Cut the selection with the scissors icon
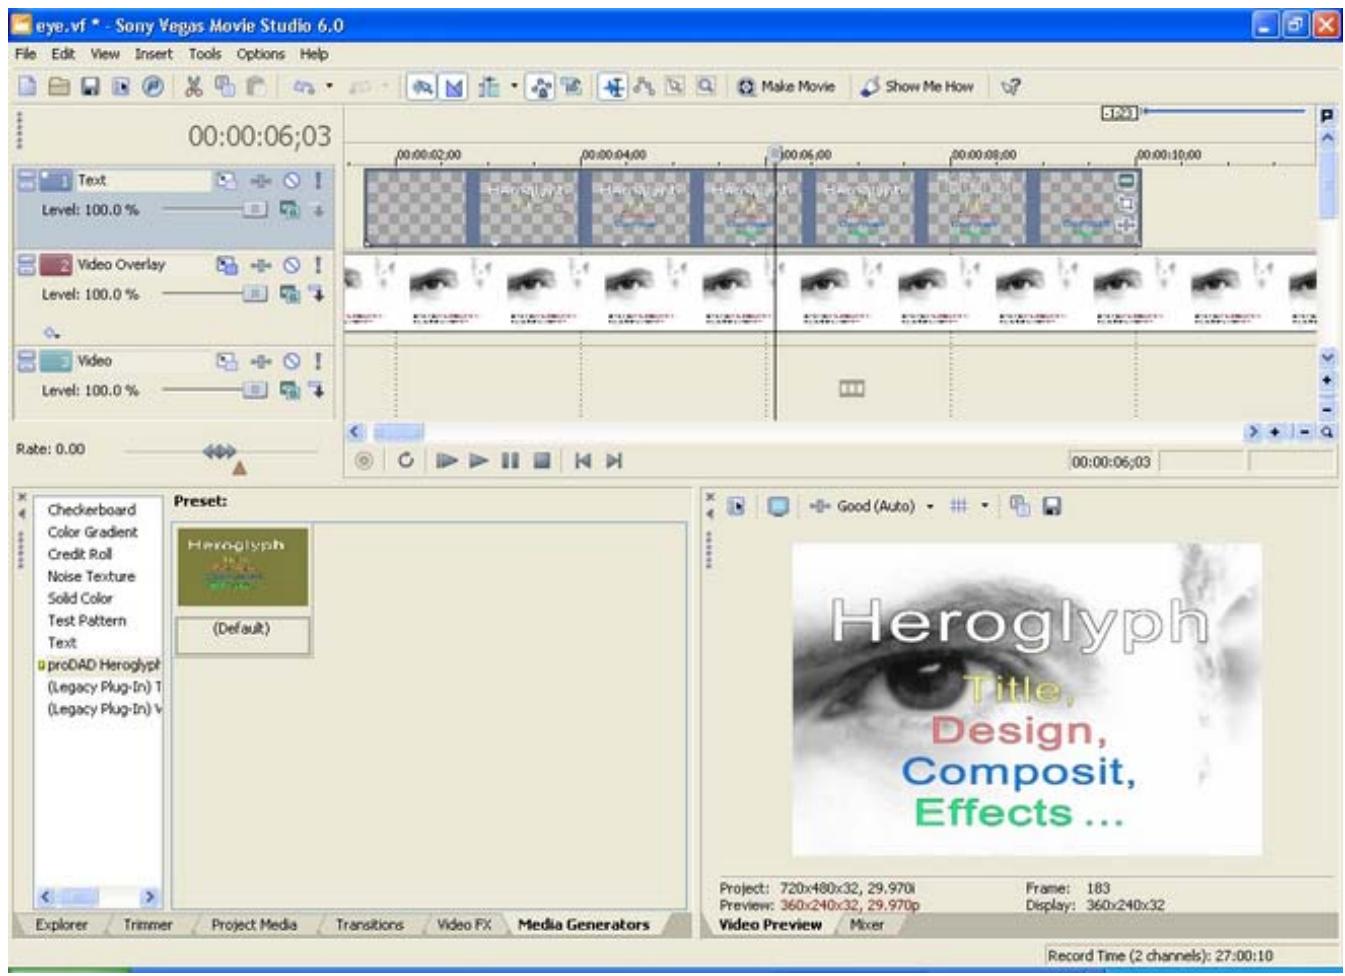The width and height of the screenshot is (1345, 976). pos(194,87)
